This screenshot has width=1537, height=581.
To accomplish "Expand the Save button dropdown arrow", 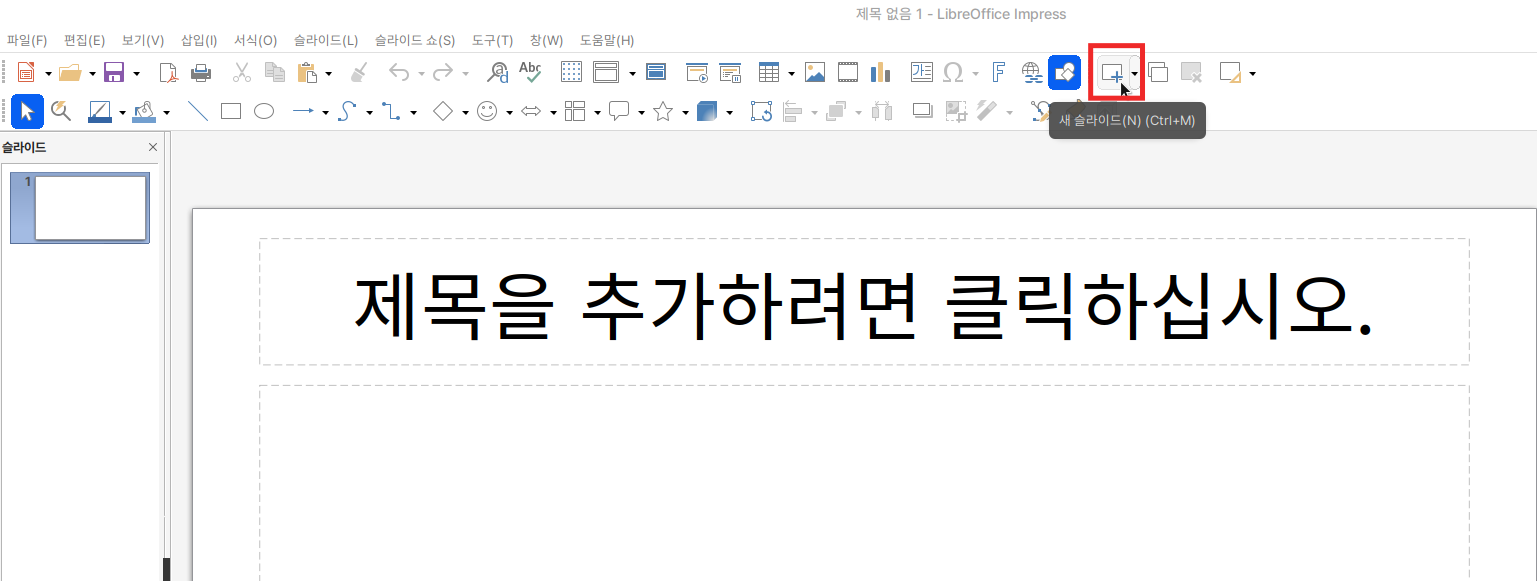I will tap(136, 74).
